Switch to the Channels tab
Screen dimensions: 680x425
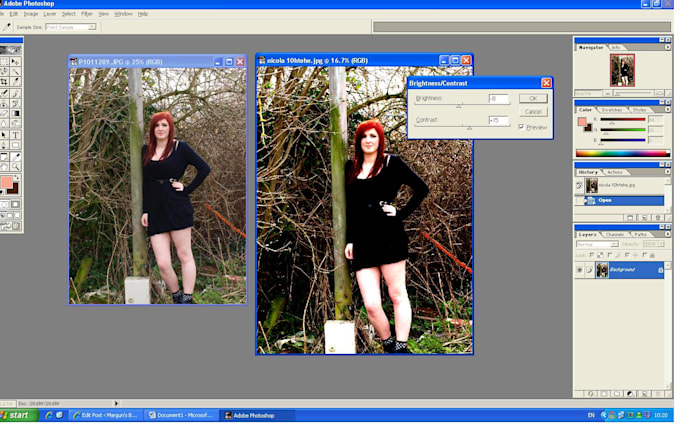pos(615,235)
